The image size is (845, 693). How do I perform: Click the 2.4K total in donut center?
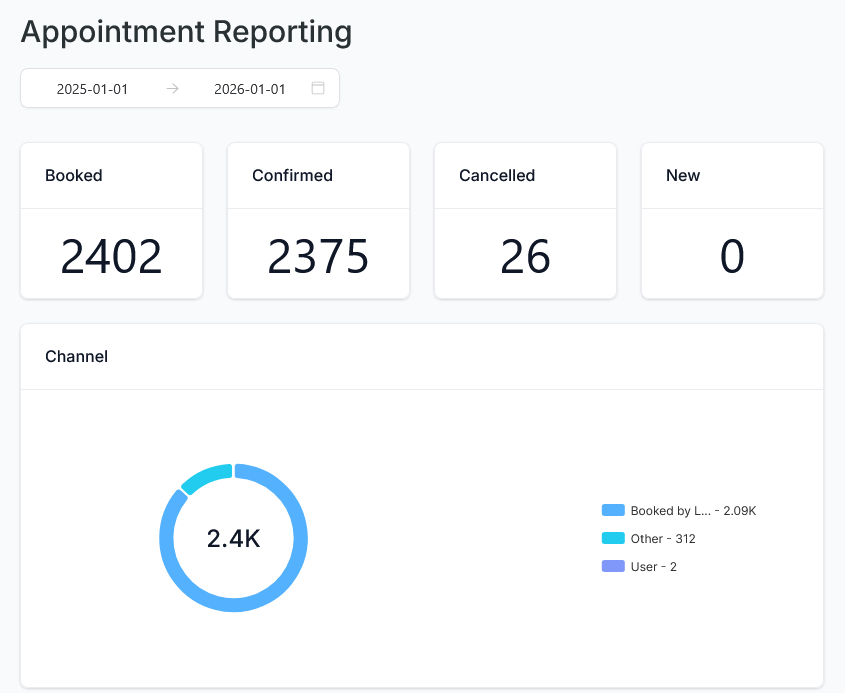click(x=233, y=538)
